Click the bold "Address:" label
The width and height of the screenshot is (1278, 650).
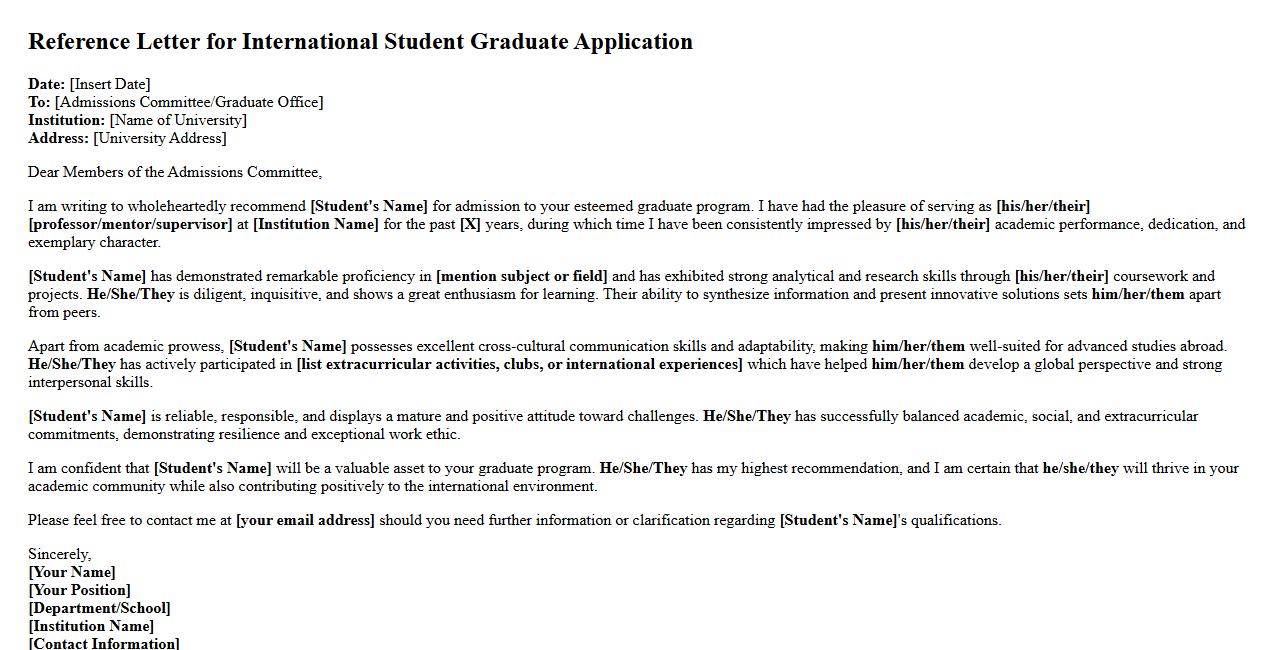(58, 138)
